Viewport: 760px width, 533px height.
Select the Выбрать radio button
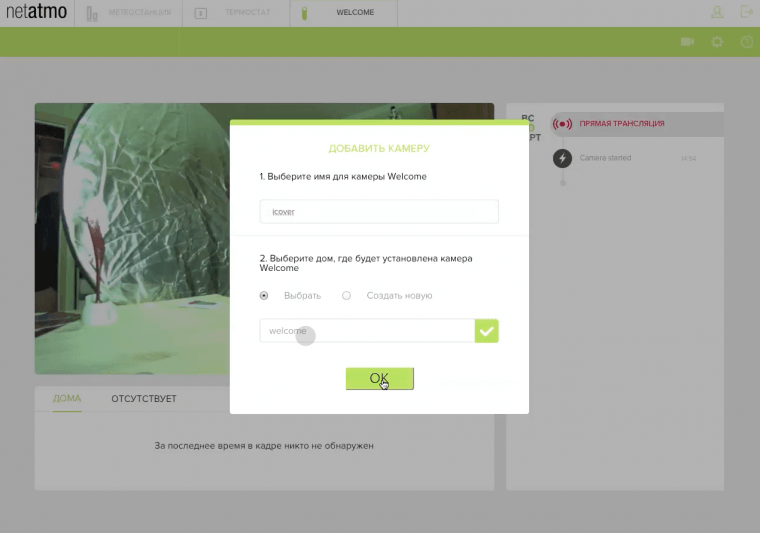[264, 296]
